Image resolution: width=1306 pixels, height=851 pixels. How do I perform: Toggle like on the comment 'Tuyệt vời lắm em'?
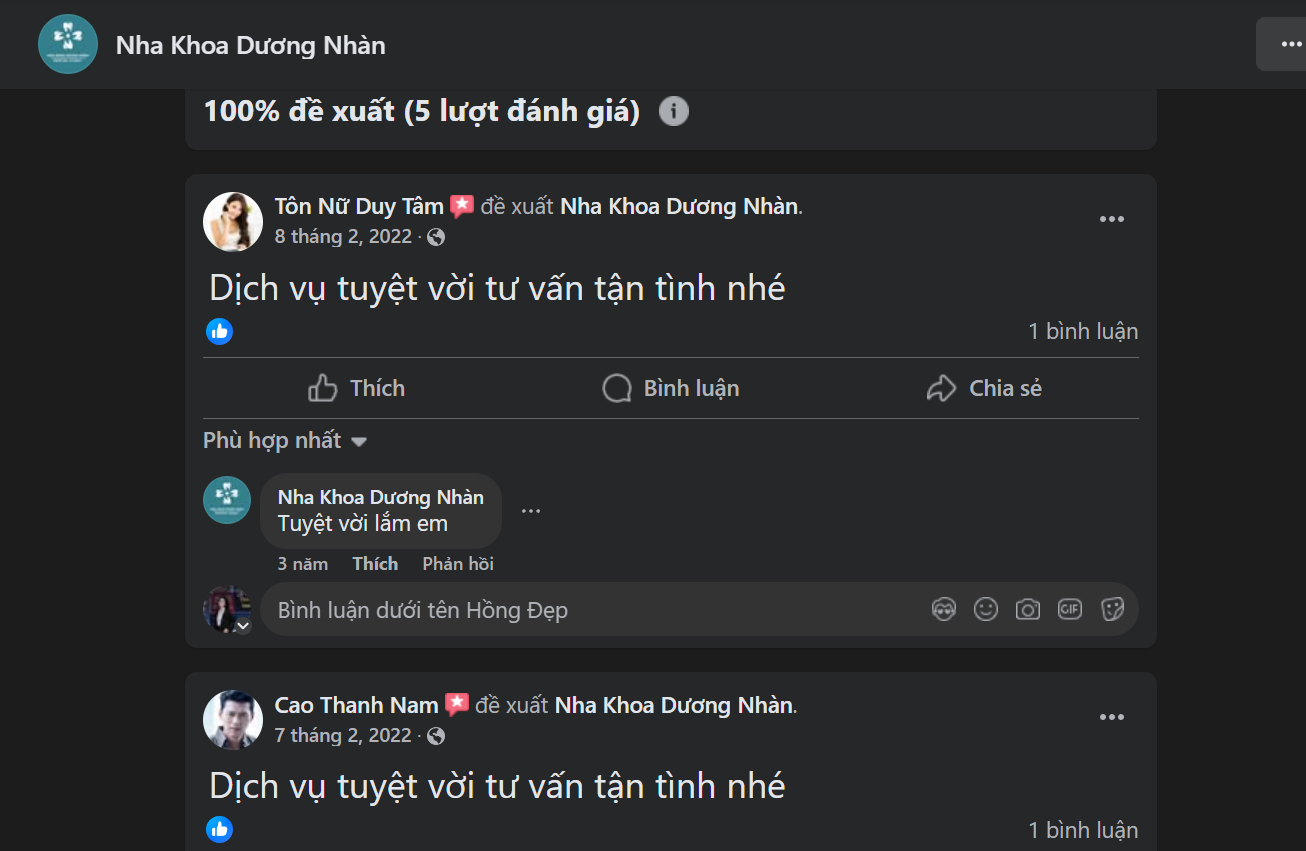coord(375,563)
